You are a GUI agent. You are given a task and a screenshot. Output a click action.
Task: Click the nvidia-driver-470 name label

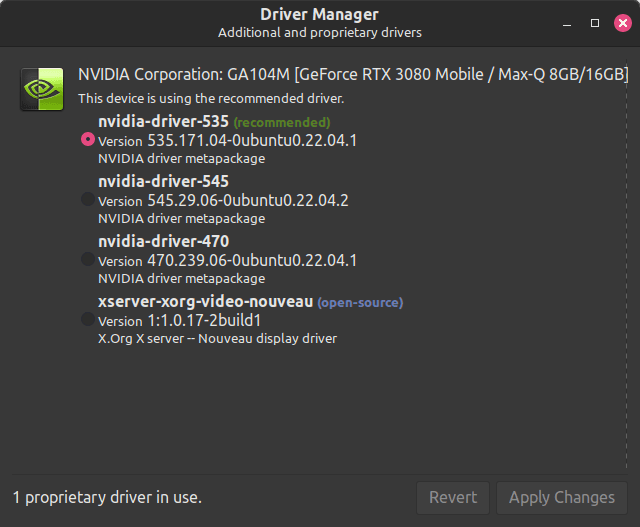[163, 241]
